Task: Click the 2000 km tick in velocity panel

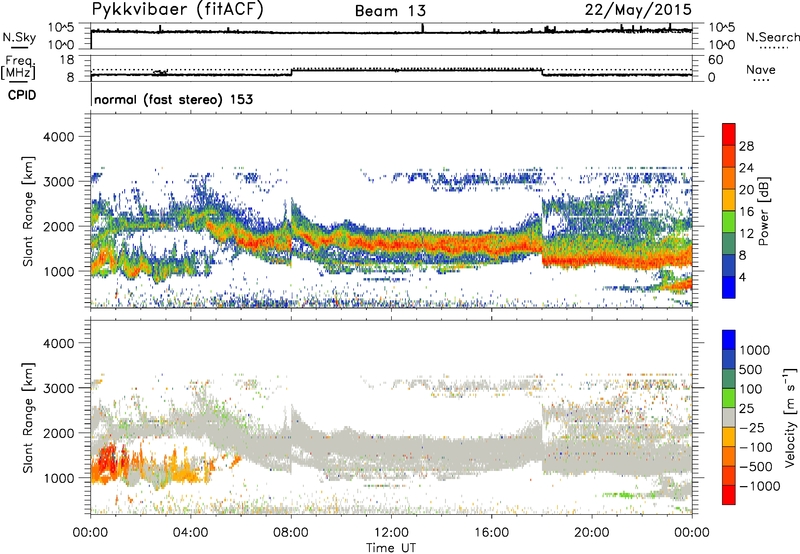Action: click(x=58, y=433)
